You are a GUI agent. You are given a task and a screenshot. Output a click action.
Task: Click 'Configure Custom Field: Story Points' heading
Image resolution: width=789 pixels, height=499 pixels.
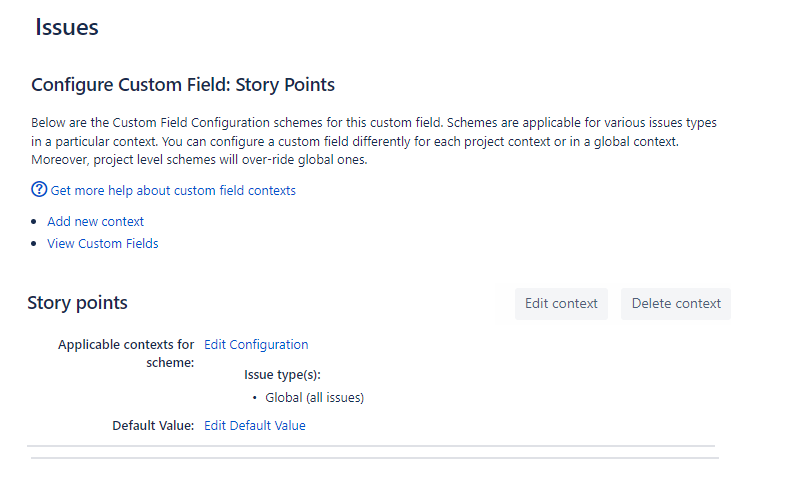coord(183,84)
